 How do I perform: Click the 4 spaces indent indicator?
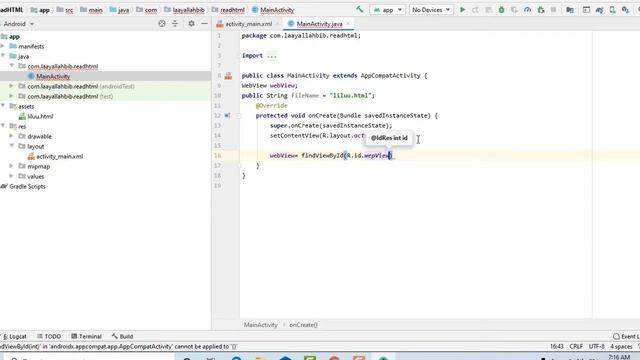(x=621, y=346)
